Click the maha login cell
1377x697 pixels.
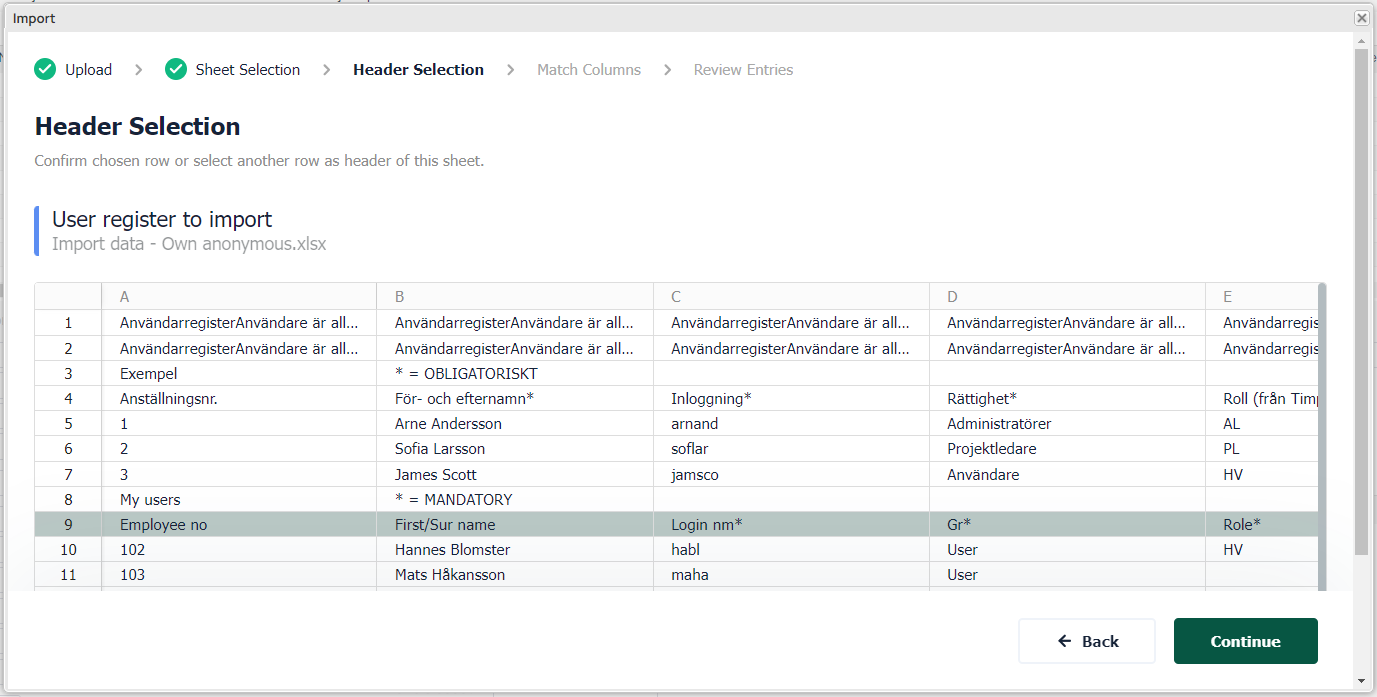pos(791,575)
